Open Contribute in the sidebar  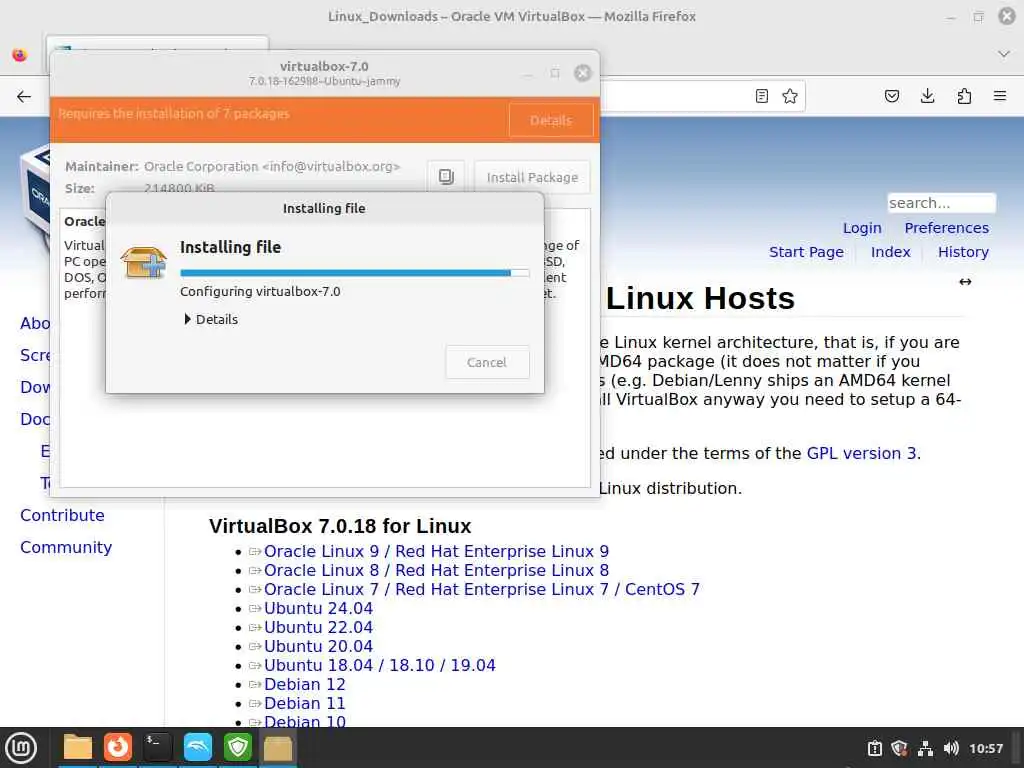(x=62, y=515)
